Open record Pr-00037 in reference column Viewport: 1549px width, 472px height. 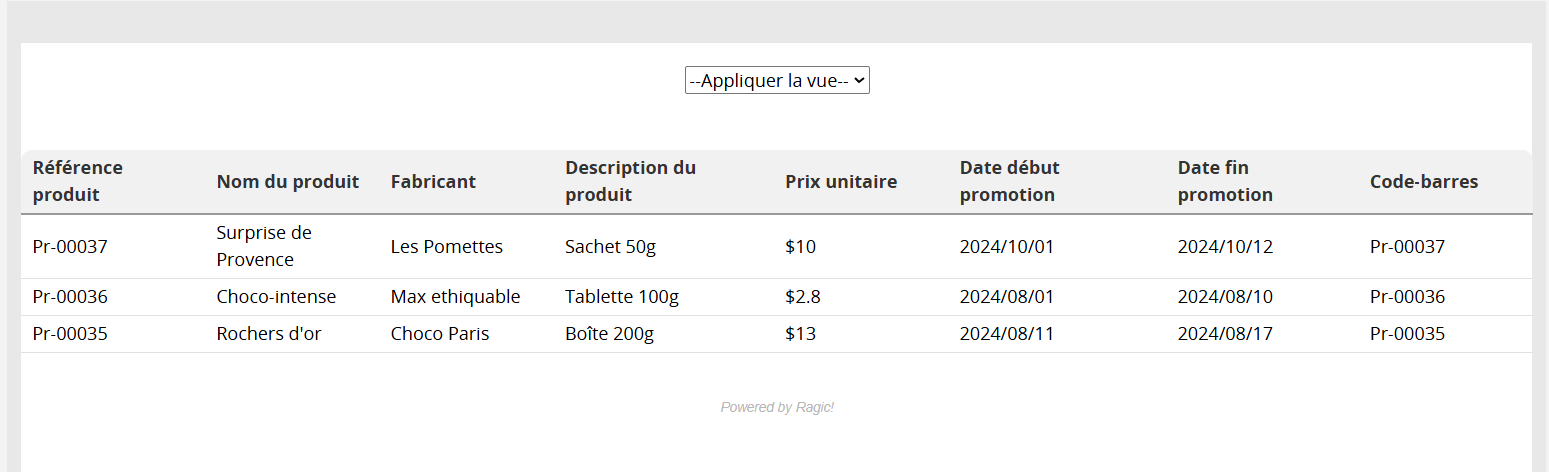[x=70, y=246]
